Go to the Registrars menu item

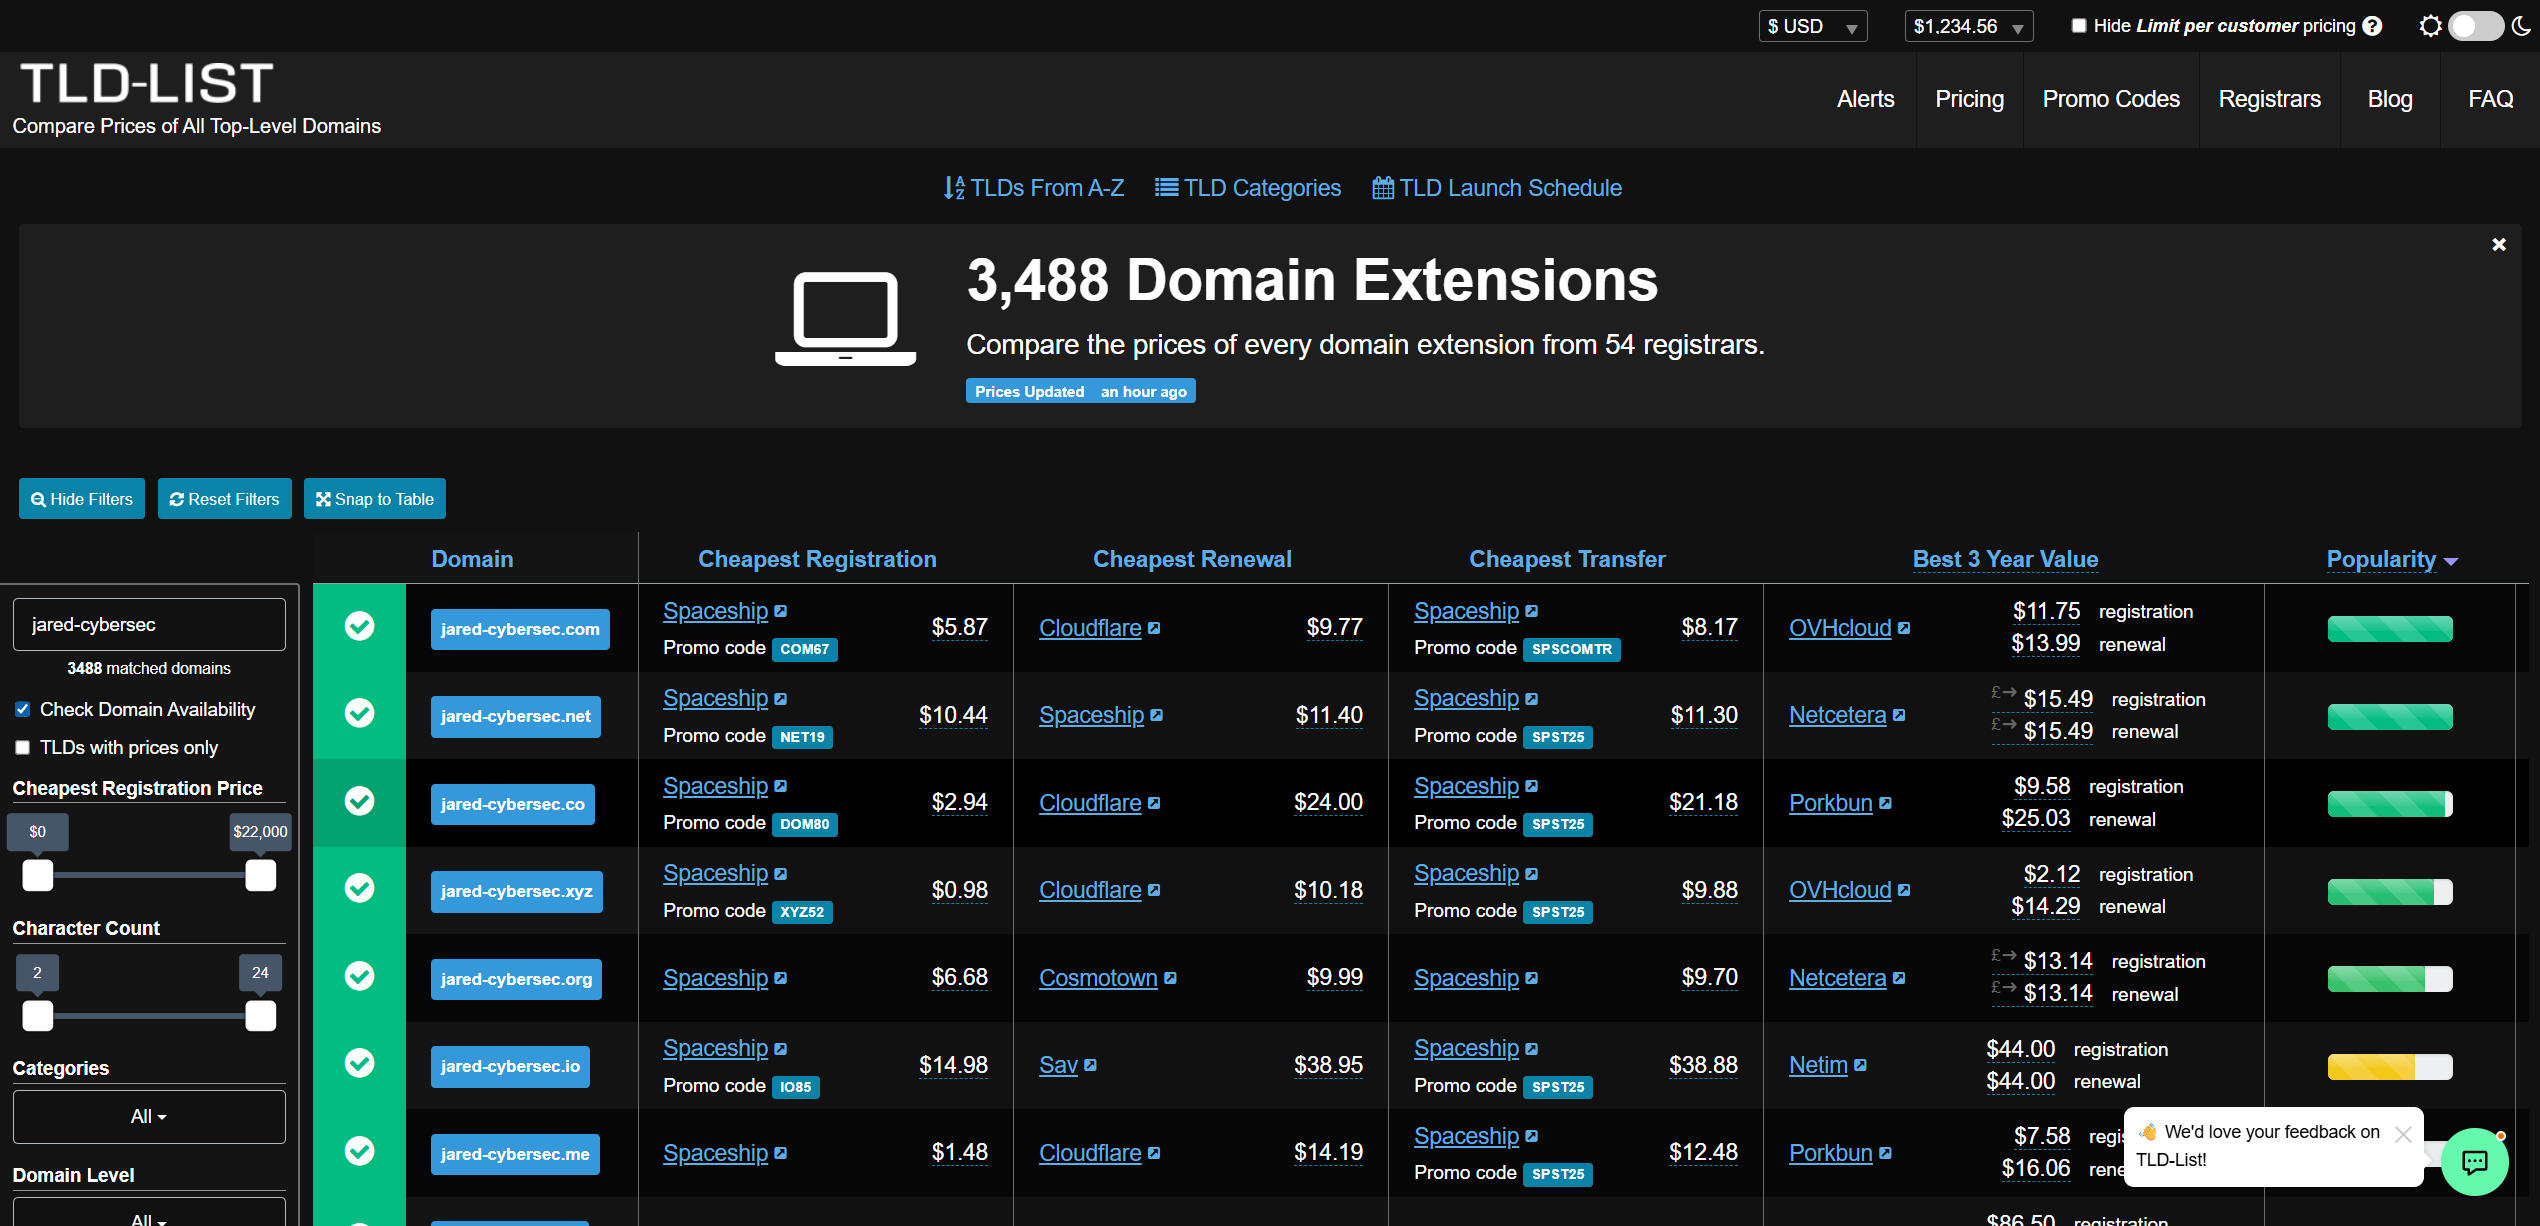(2269, 99)
